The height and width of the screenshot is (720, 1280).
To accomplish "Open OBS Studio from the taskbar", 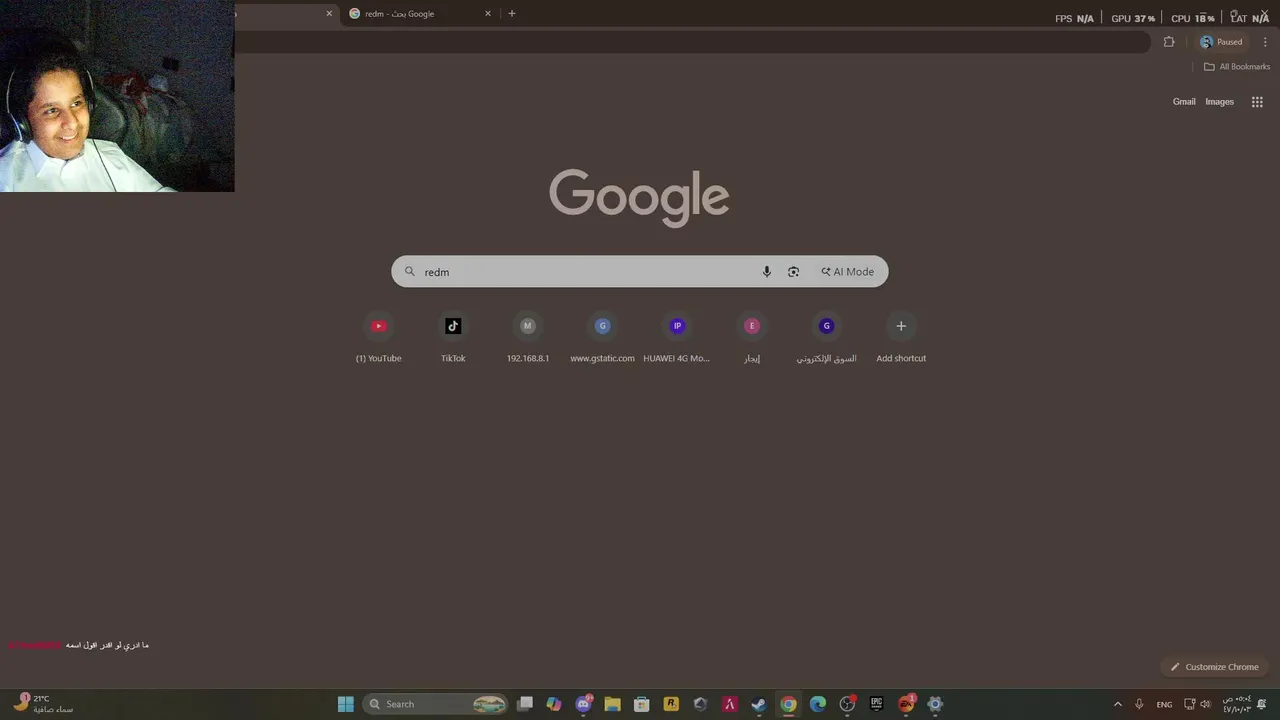I will click(x=847, y=704).
